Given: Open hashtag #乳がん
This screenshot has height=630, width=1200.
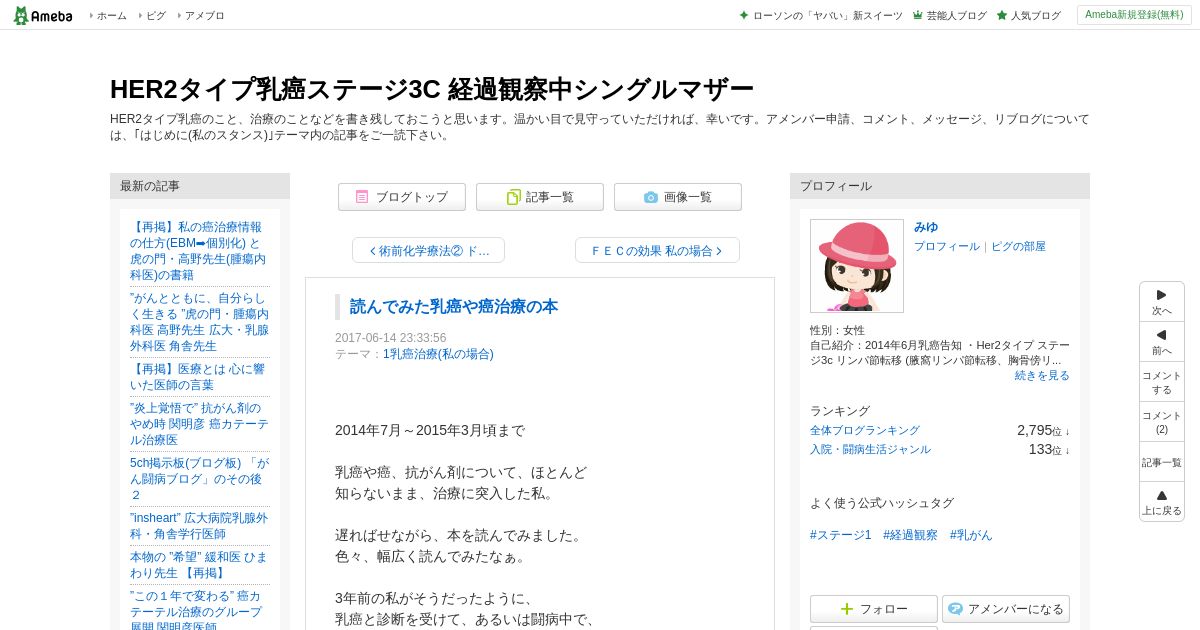Looking at the screenshot, I should pyautogui.click(x=971, y=535).
